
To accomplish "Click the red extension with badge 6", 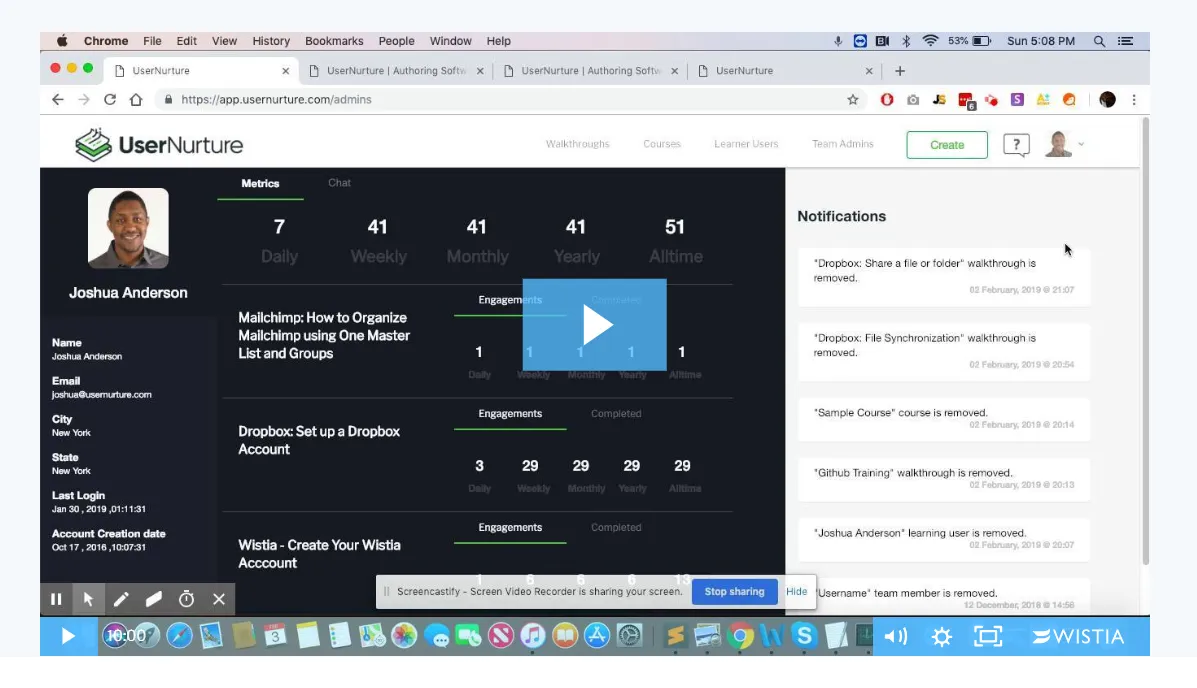I will [966, 100].
